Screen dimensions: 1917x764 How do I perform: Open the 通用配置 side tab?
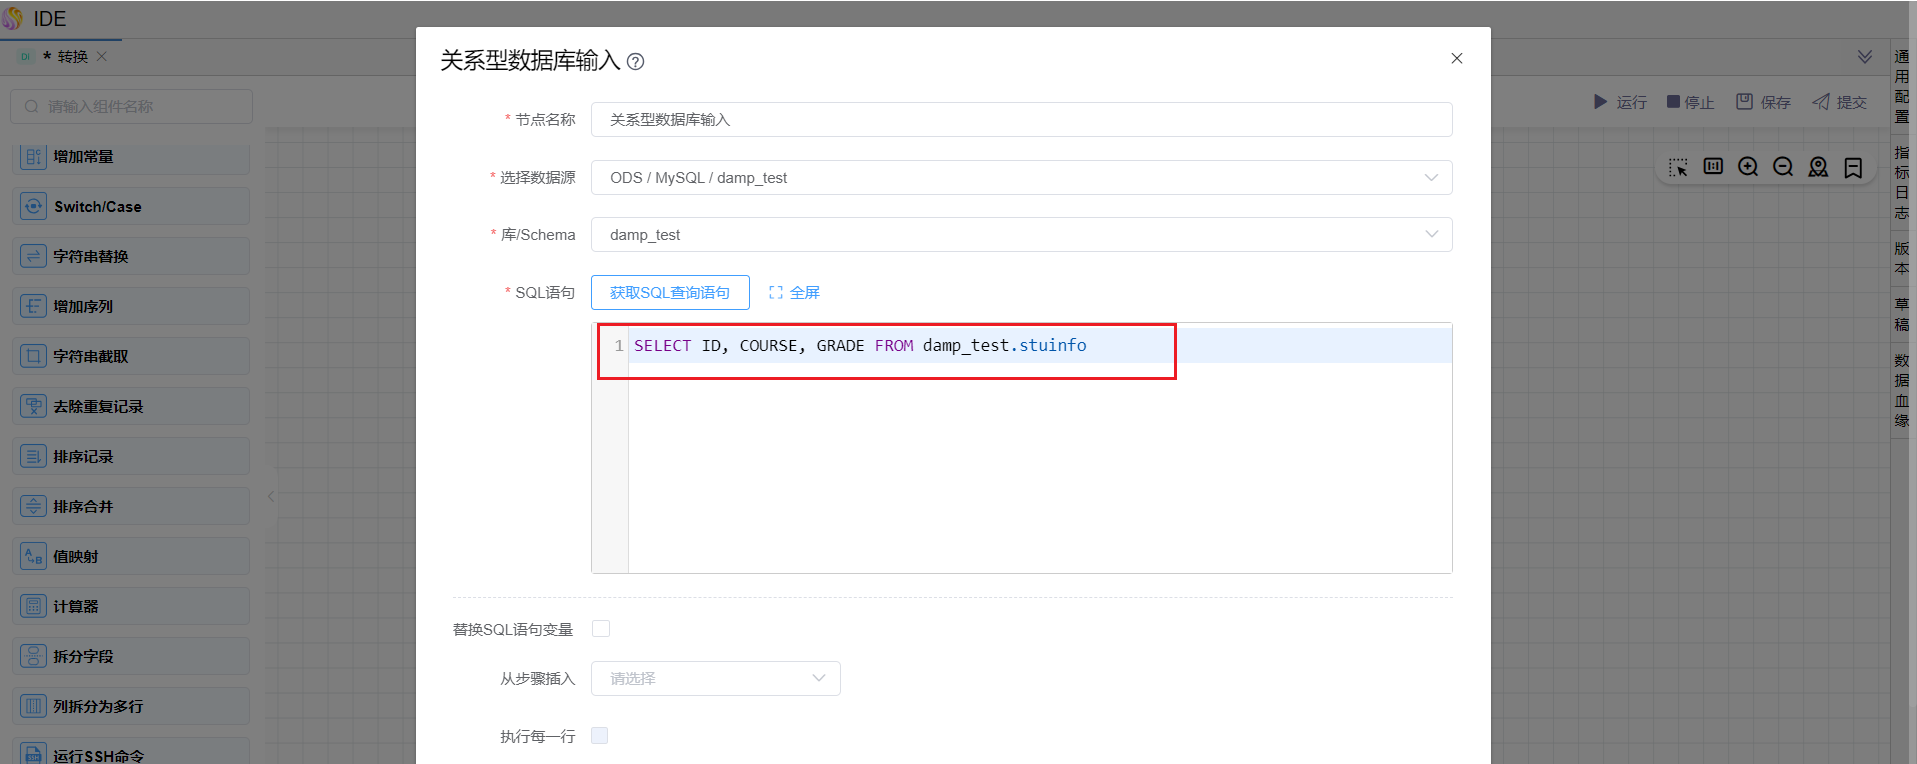pyautogui.click(x=1902, y=87)
